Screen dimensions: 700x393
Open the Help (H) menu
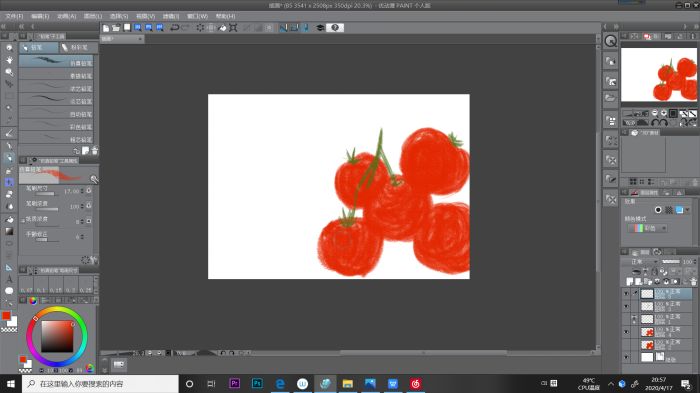pos(225,17)
